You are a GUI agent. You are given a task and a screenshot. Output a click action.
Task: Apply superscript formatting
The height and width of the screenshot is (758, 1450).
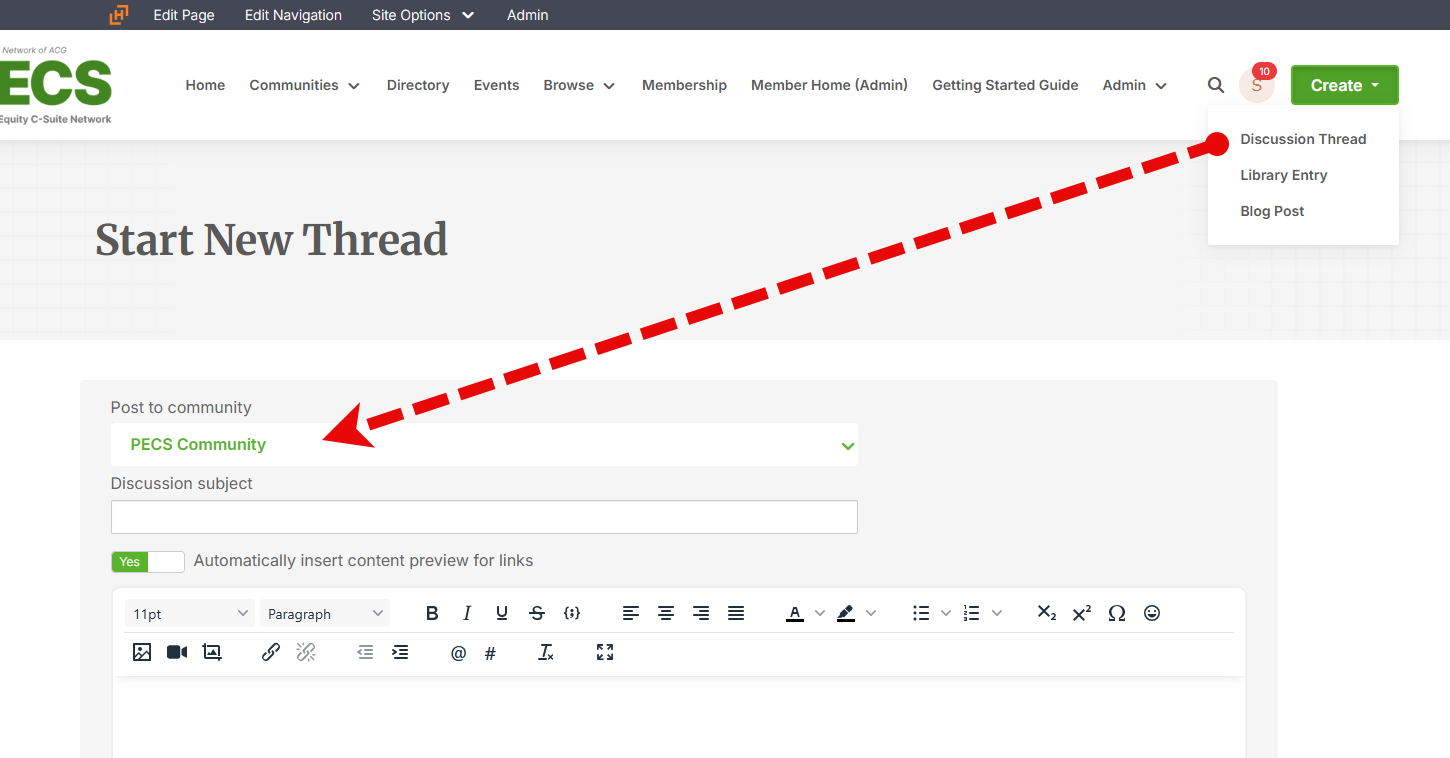tap(1082, 613)
